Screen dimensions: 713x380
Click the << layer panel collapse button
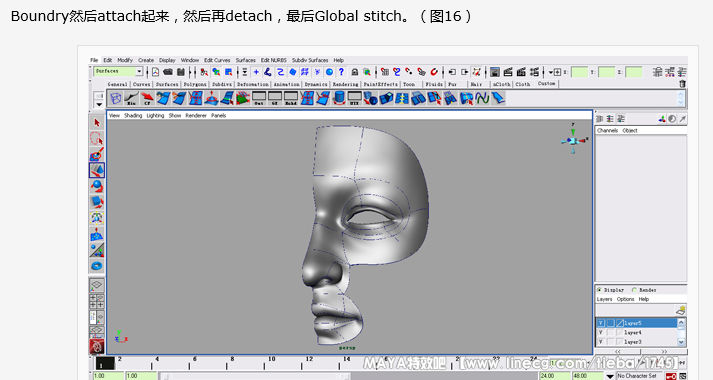(x=618, y=351)
